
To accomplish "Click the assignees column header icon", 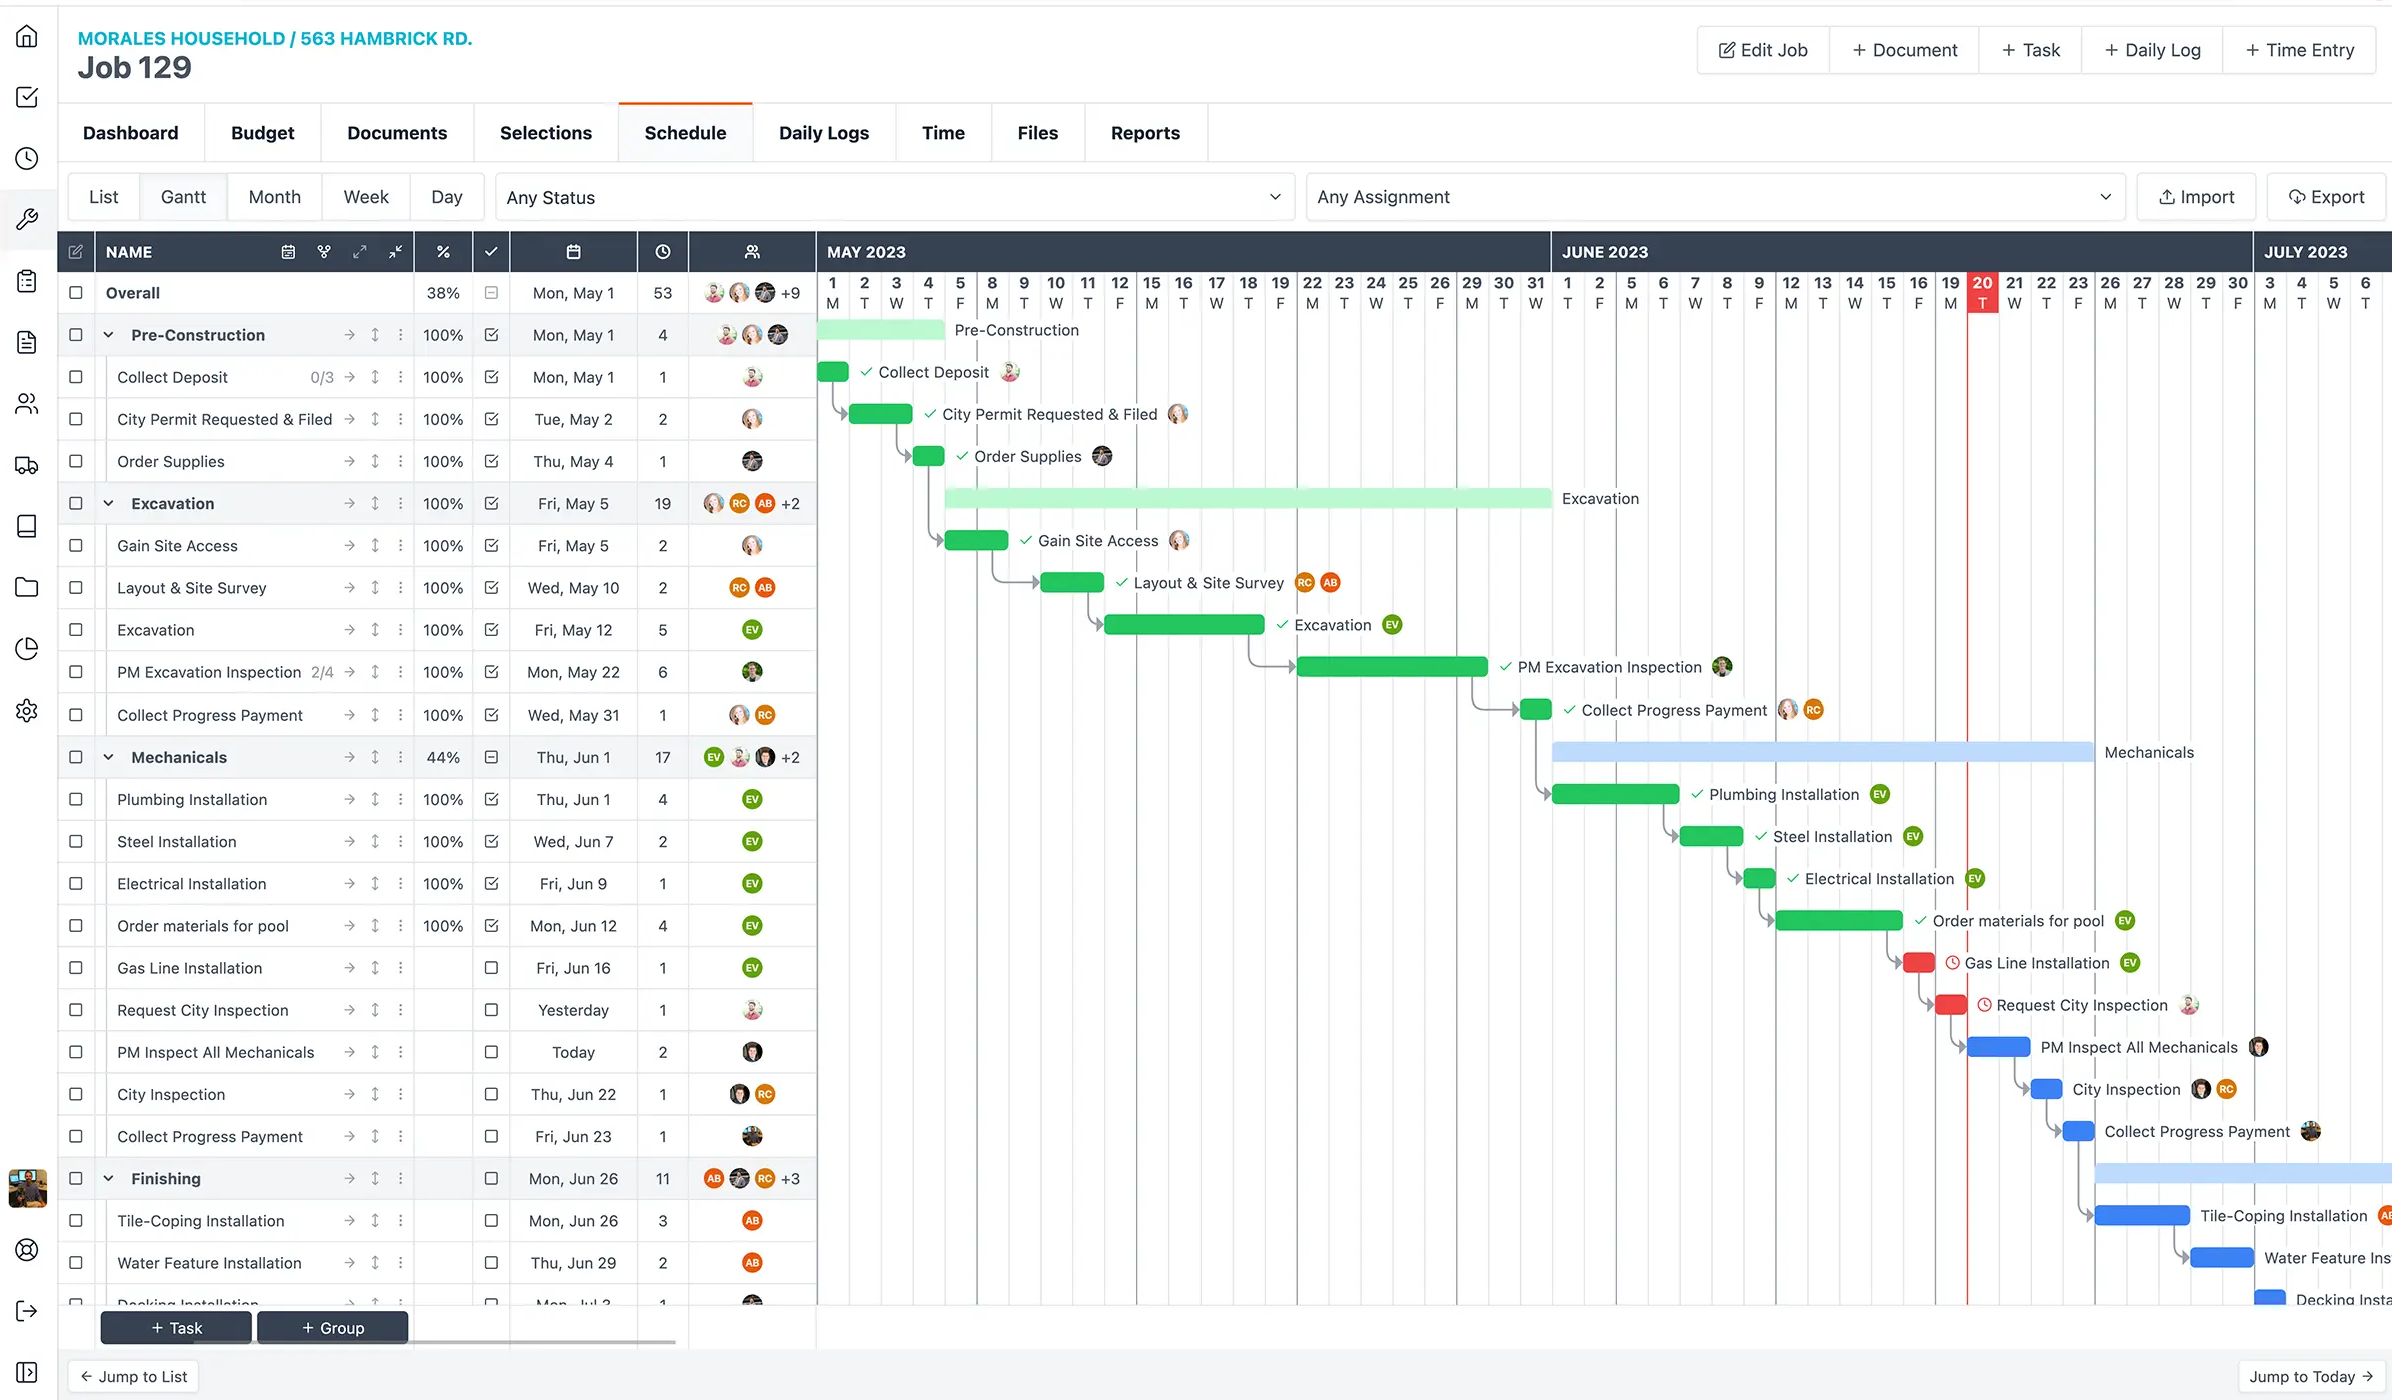I will (x=752, y=252).
